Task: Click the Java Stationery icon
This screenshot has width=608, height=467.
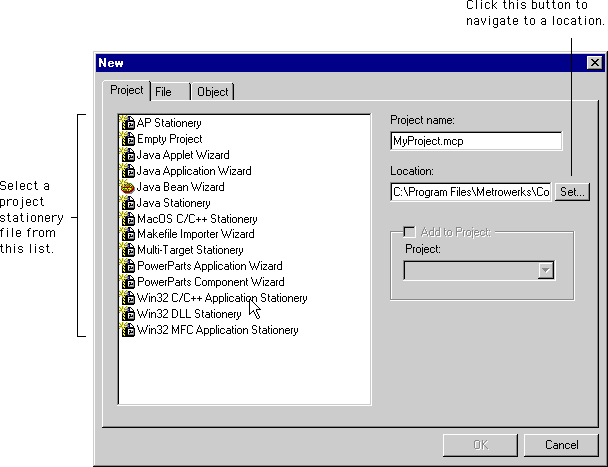Action: tap(127, 203)
